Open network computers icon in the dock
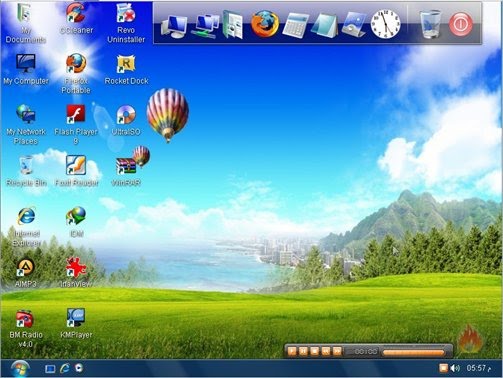Image resolution: width=503 pixels, height=378 pixels. point(205,25)
